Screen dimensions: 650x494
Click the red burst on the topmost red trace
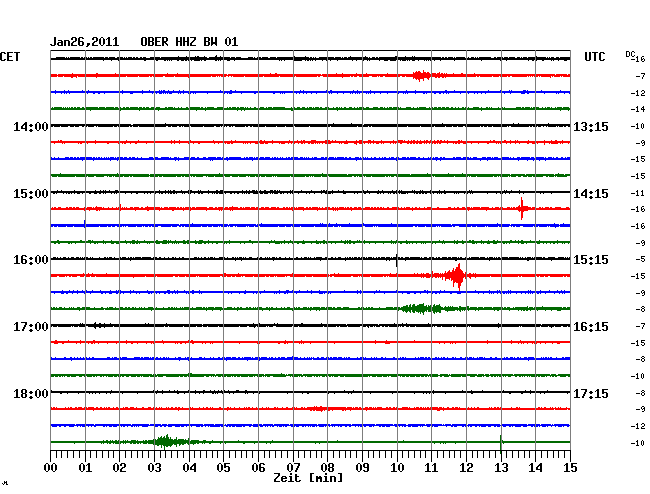click(x=422, y=75)
